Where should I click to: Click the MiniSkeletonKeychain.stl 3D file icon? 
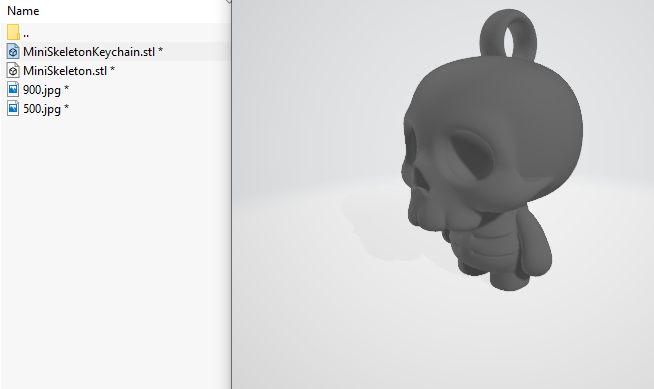tap(13, 51)
